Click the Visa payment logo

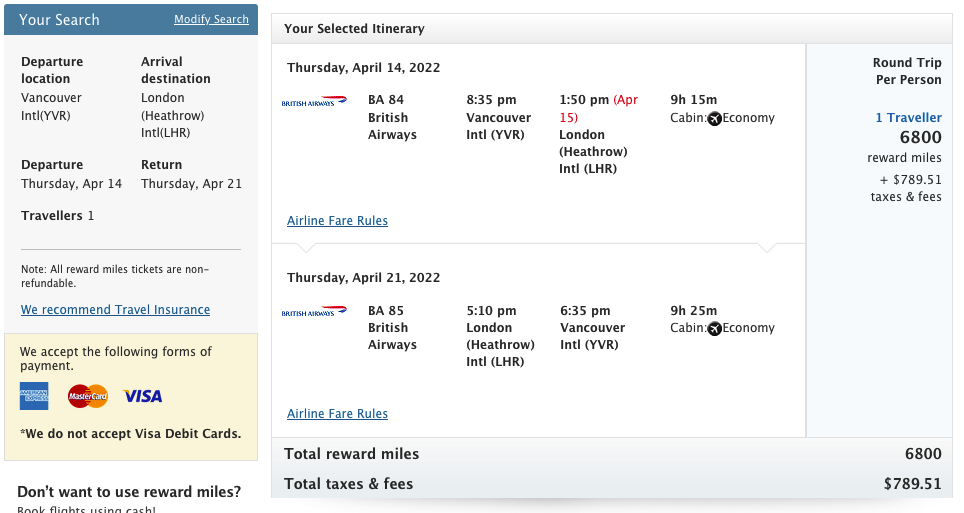(x=142, y=397)
